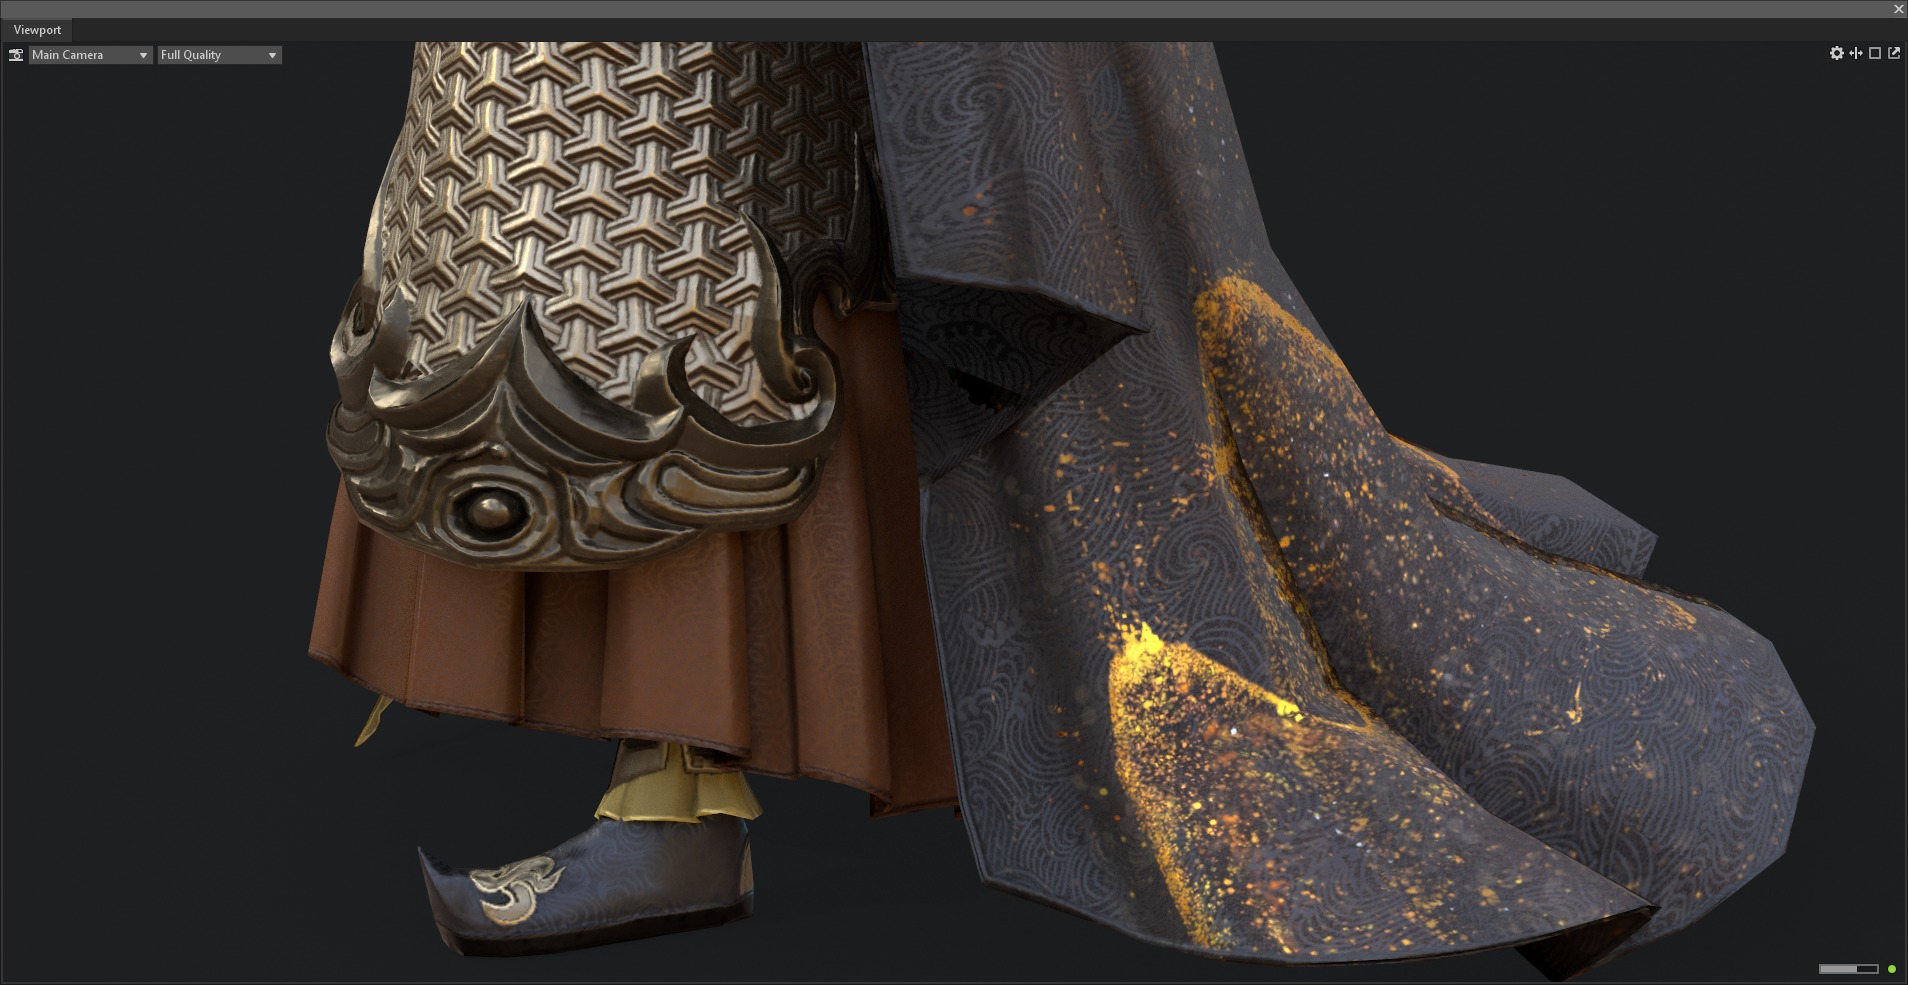Viewport: 1908px width, 985px height.
Task: Click the progress bar in bottom corner
Action: pyautogui.click(x=1848, y=969)
